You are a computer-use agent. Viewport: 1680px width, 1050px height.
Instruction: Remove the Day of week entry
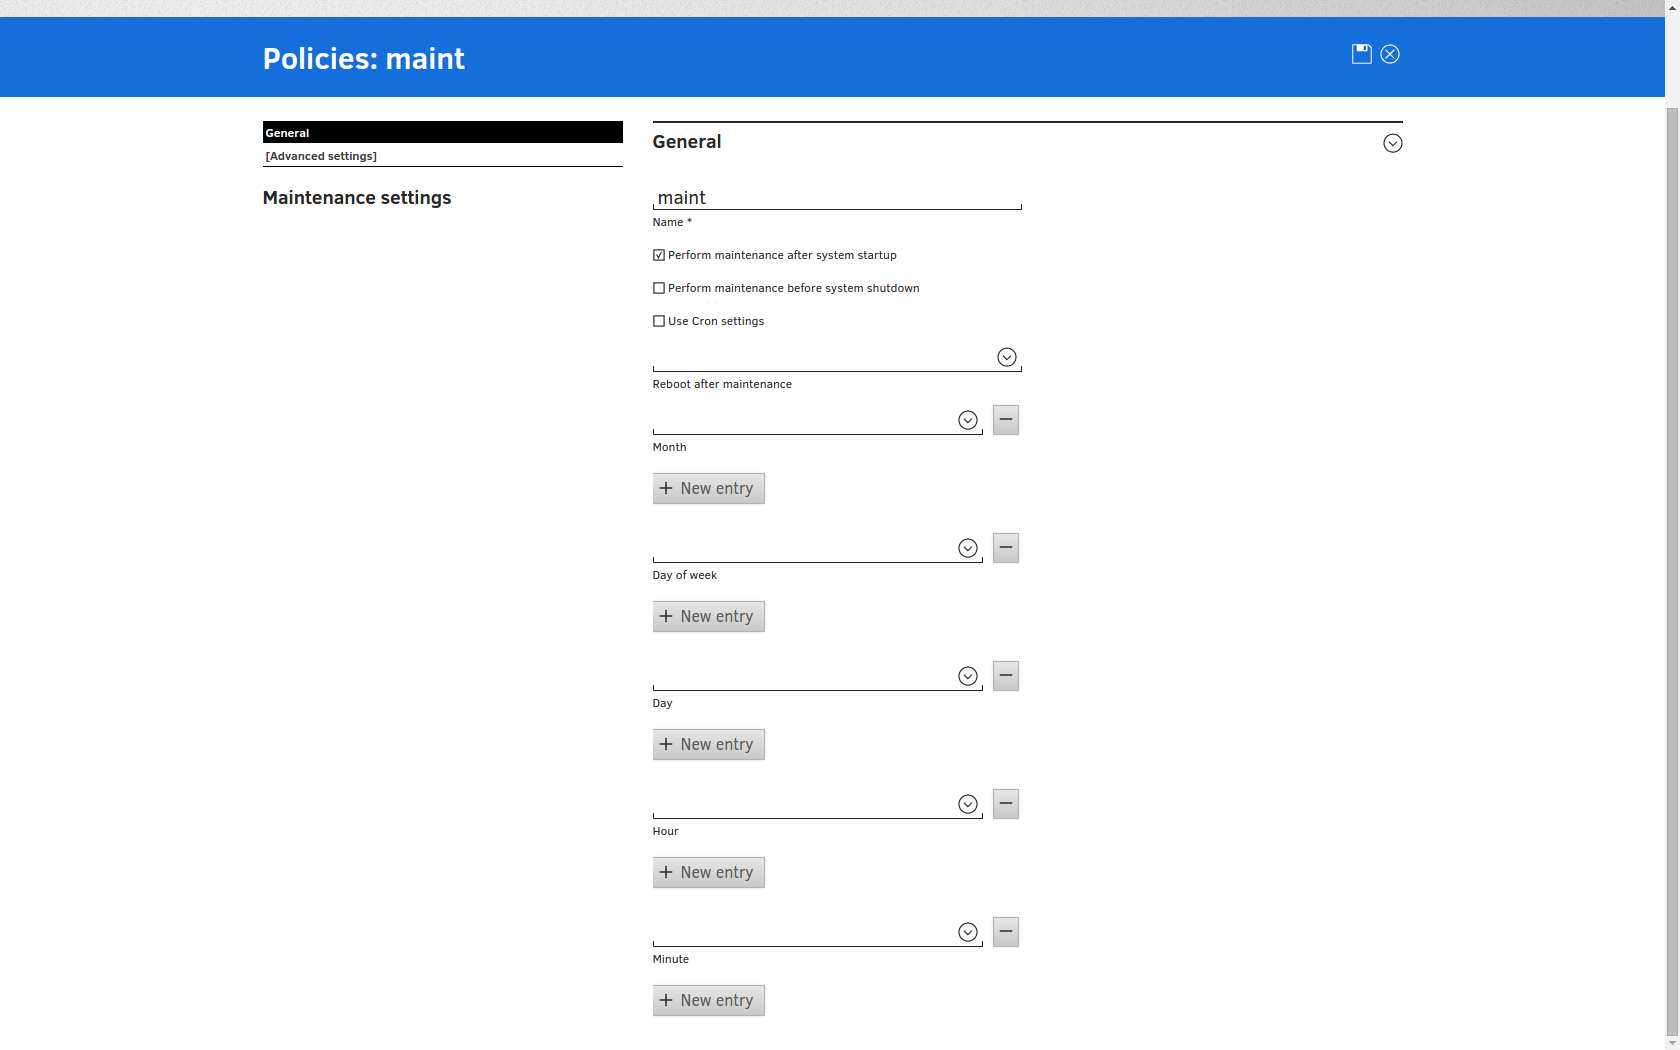(x=1005, y=548)
